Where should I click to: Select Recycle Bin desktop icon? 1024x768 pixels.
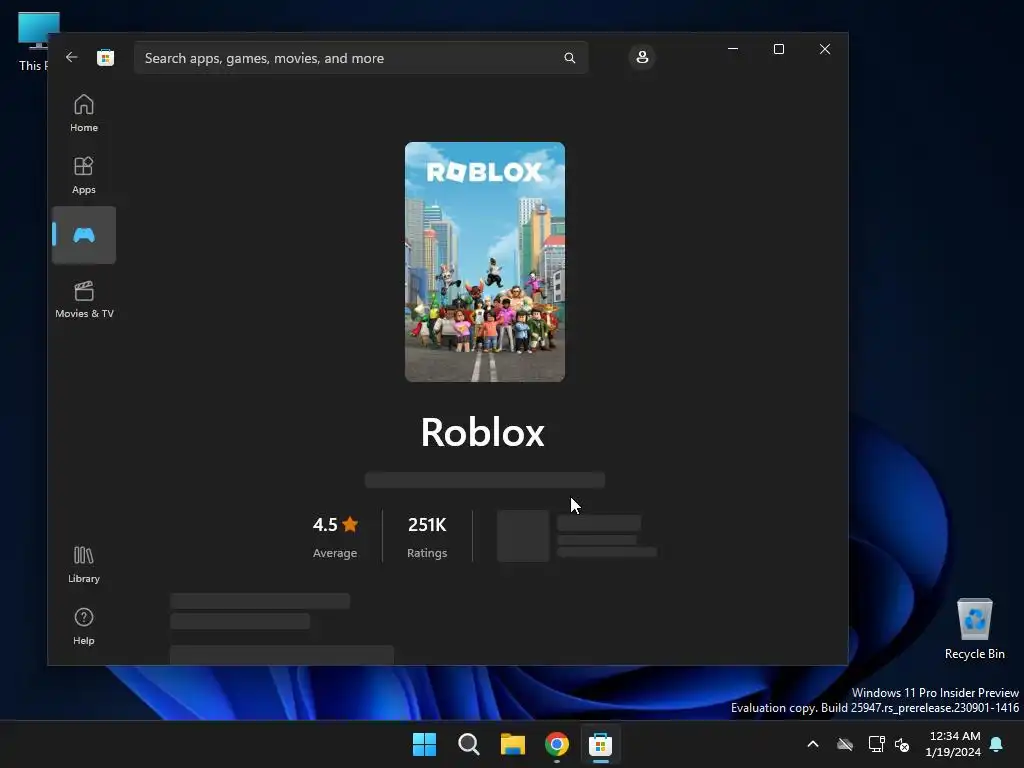coord(974,629)
